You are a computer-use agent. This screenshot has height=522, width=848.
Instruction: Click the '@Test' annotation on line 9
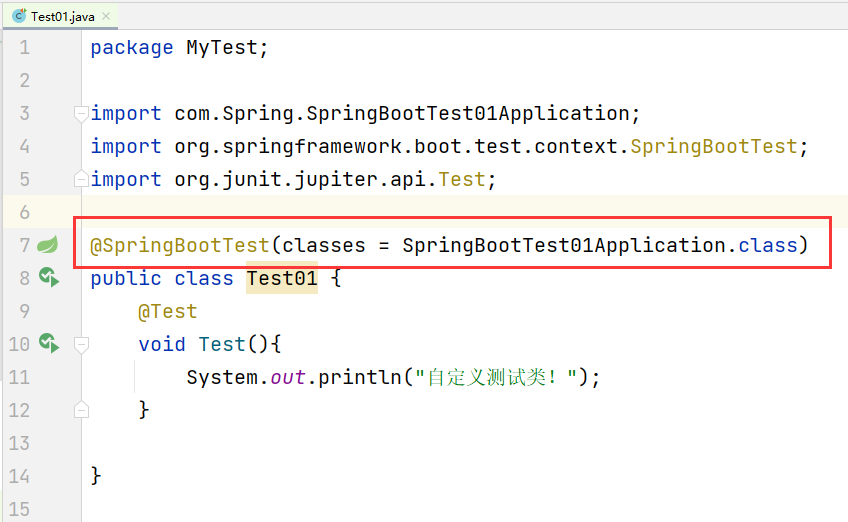[x=168, y=312]
